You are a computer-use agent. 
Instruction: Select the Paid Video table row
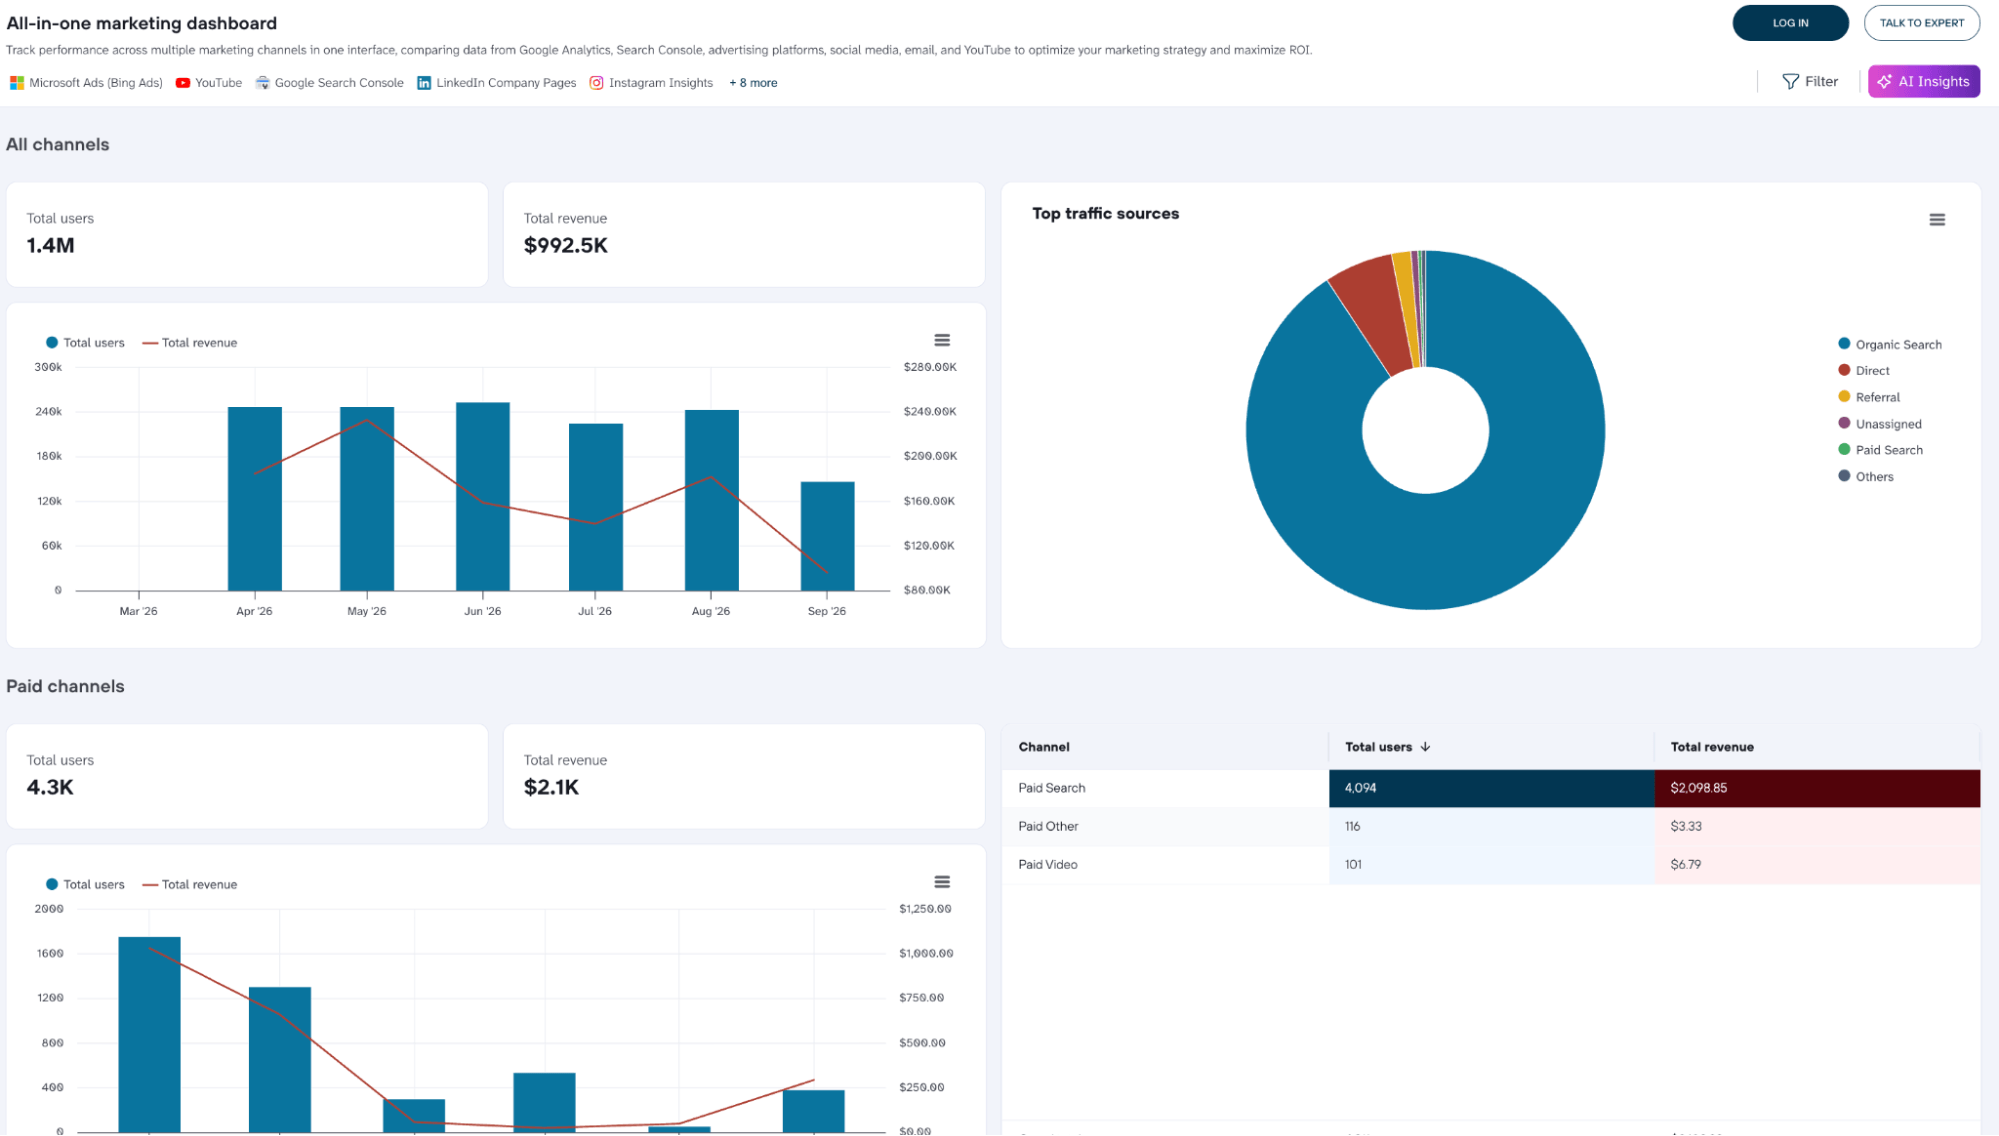pos(1491,865)
